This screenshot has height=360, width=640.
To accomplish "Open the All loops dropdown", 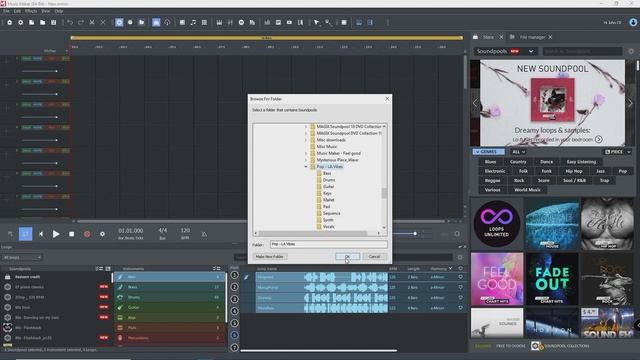I will (22, 258).
